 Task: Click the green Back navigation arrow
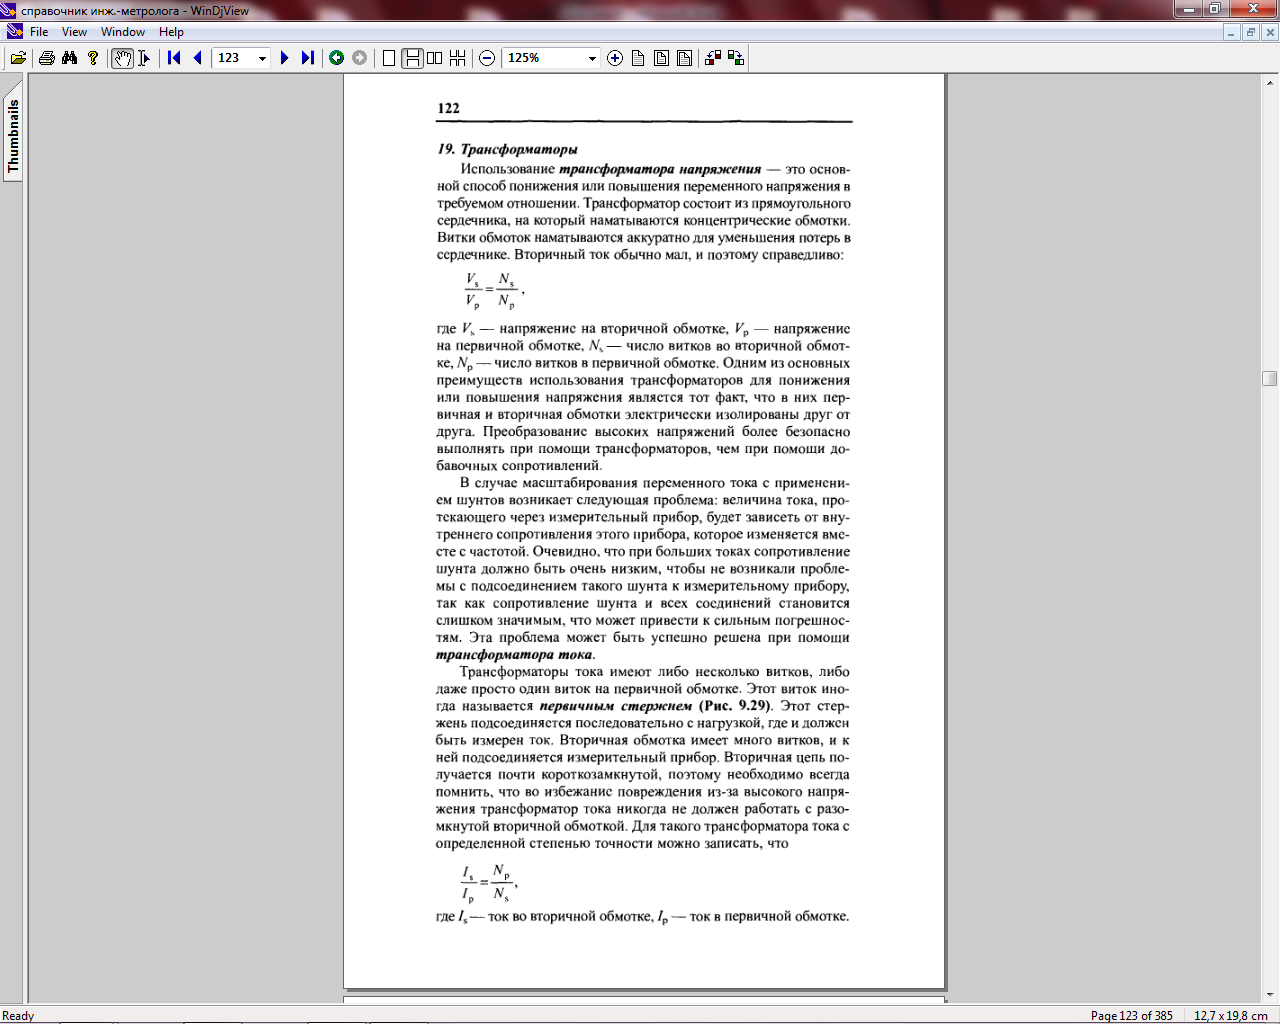click(337, 58)
